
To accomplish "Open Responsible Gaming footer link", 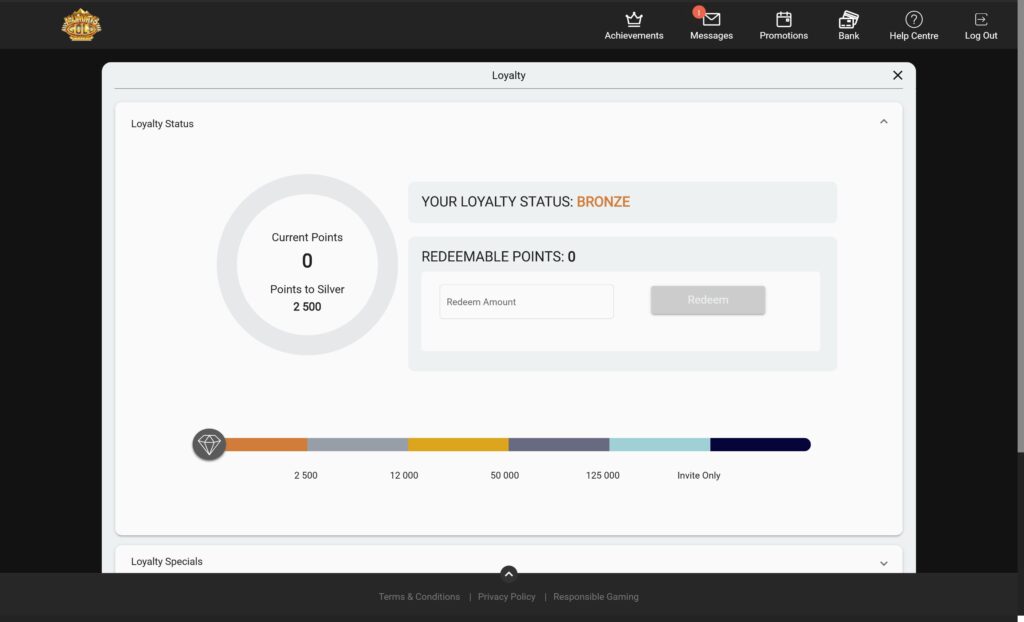I will 595,597.
